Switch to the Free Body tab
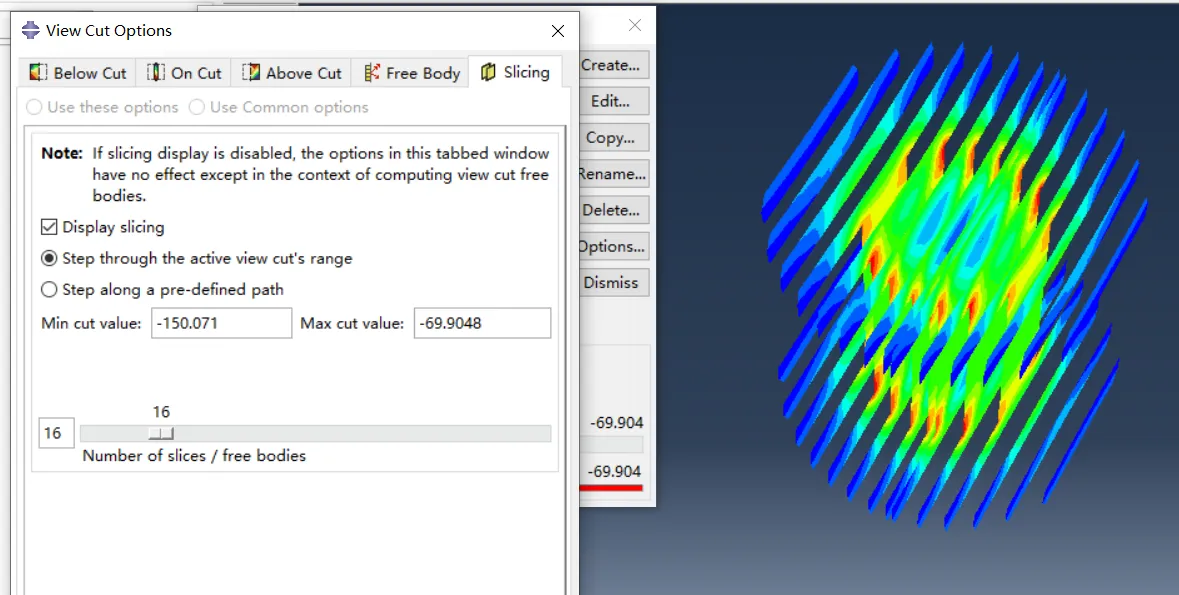The image size is (1179, 595). pyautogui.click(x=411, y=72)
